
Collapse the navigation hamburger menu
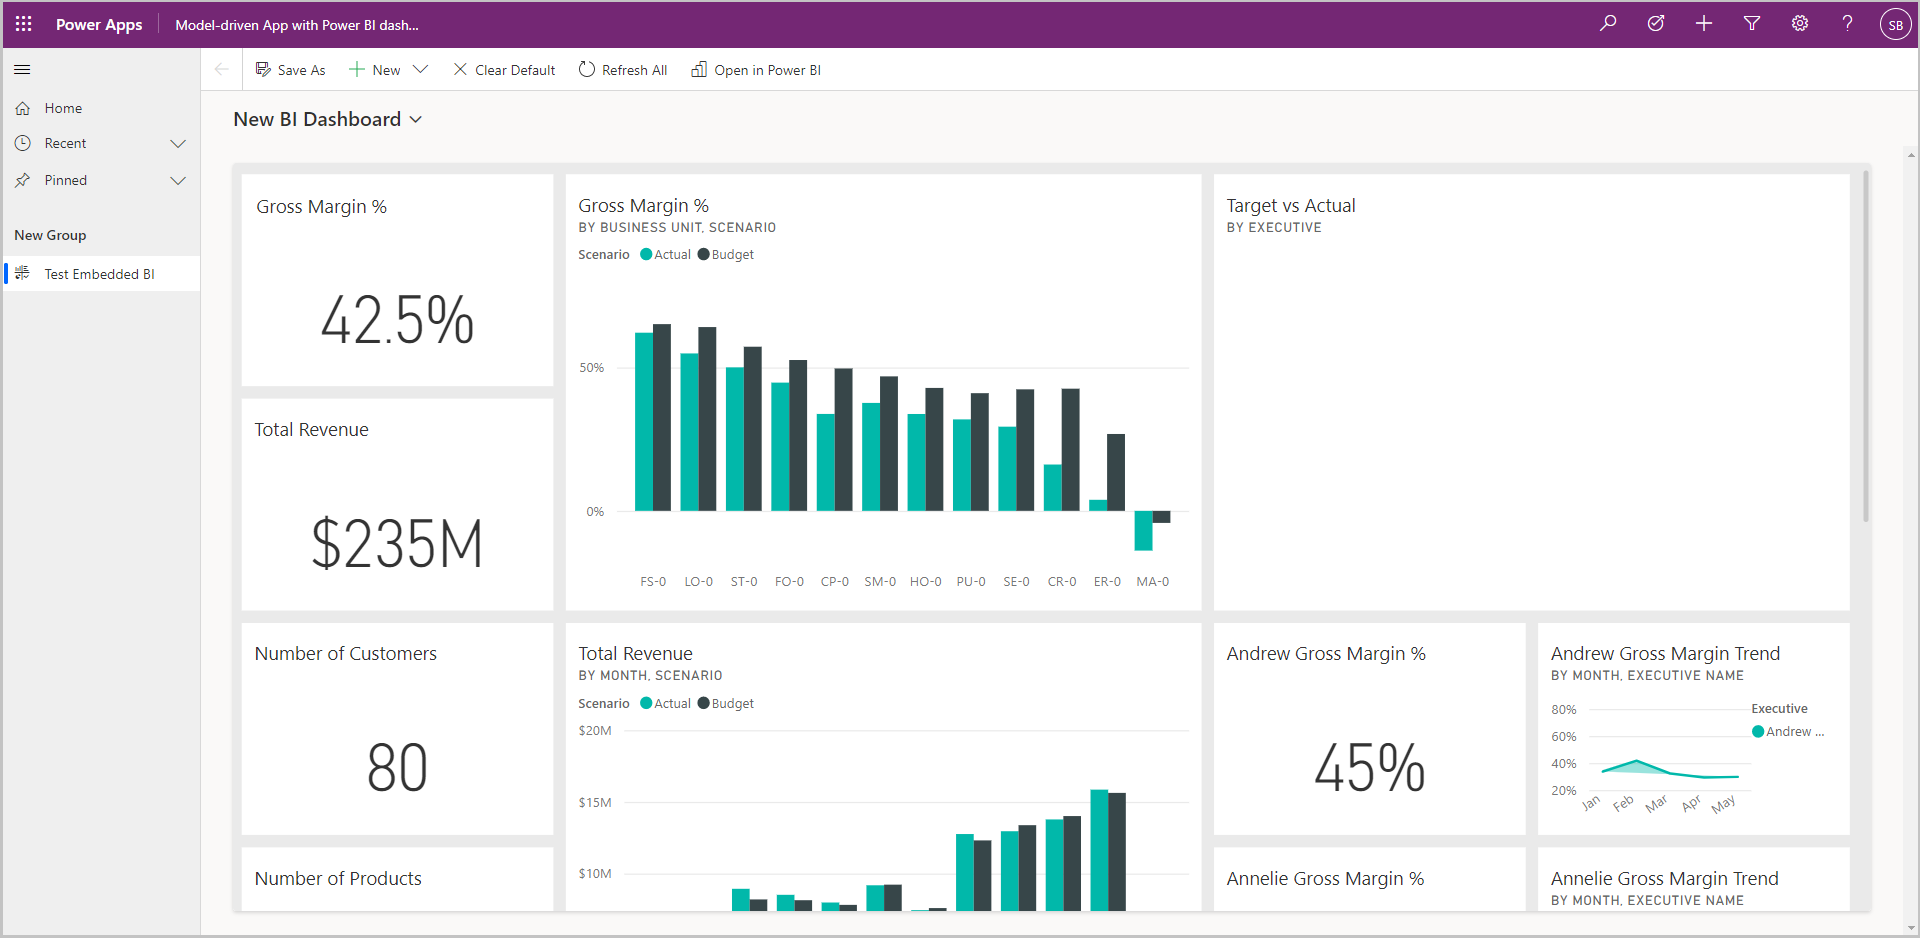[22, 69]
